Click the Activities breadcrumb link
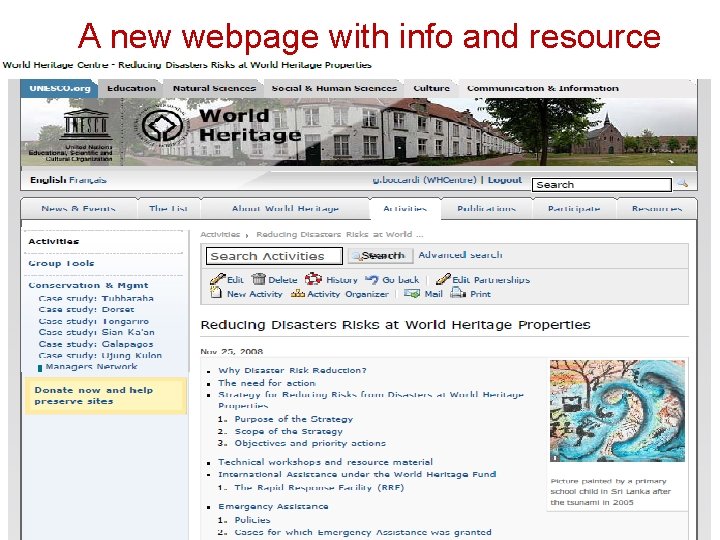The image size is (720, 540). pos(220,234)
